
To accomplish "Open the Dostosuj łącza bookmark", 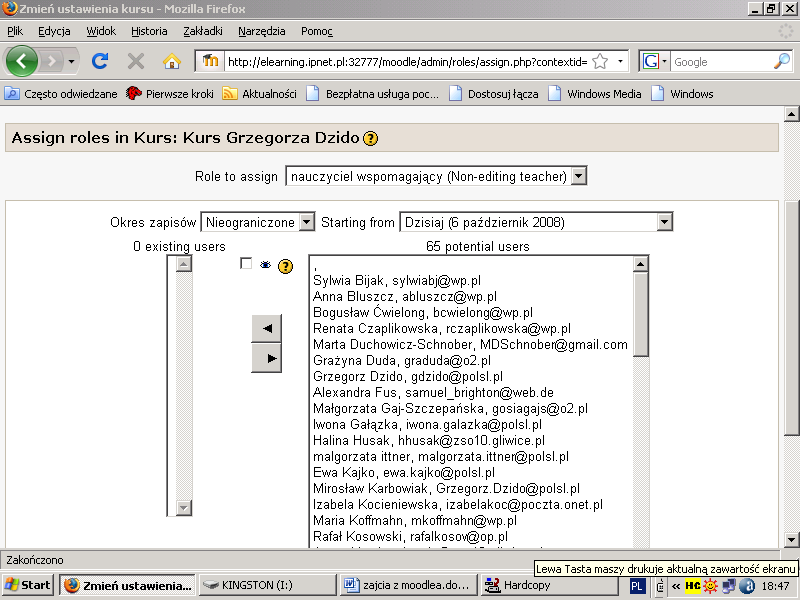I will pos(494,94).
